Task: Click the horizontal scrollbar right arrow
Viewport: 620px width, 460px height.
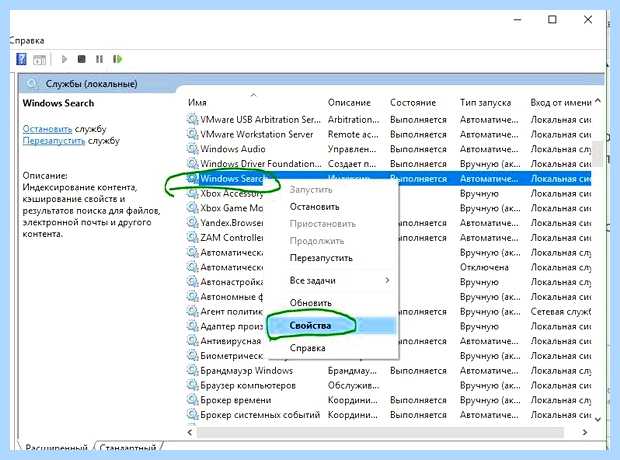Action: [x=585, y=432]
